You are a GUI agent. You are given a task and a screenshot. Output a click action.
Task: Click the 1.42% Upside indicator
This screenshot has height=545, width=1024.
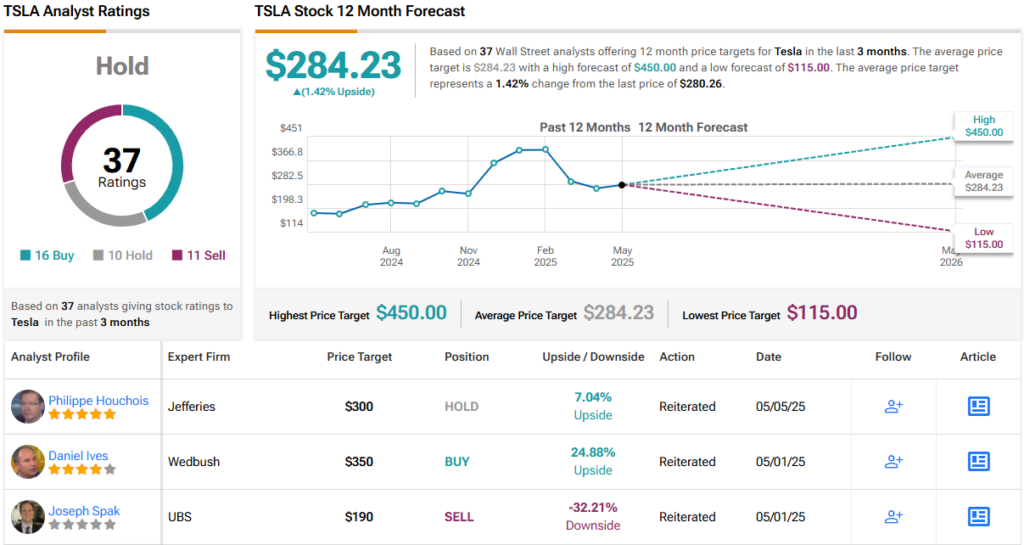click(x=334, y=92)
